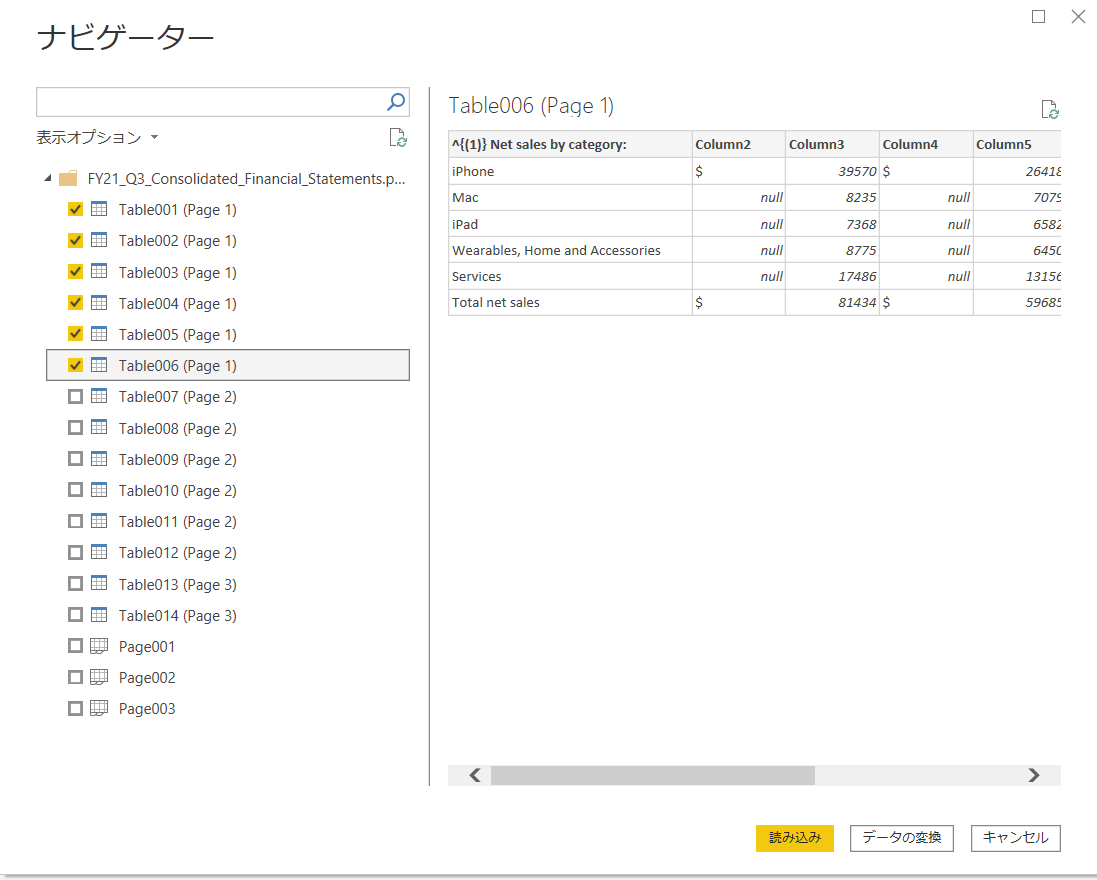Viewport: 1097px width, 880px height.
Task: Uncheck the Table004 (Page 1) checkbox
Action: click(x=76, y=303)
